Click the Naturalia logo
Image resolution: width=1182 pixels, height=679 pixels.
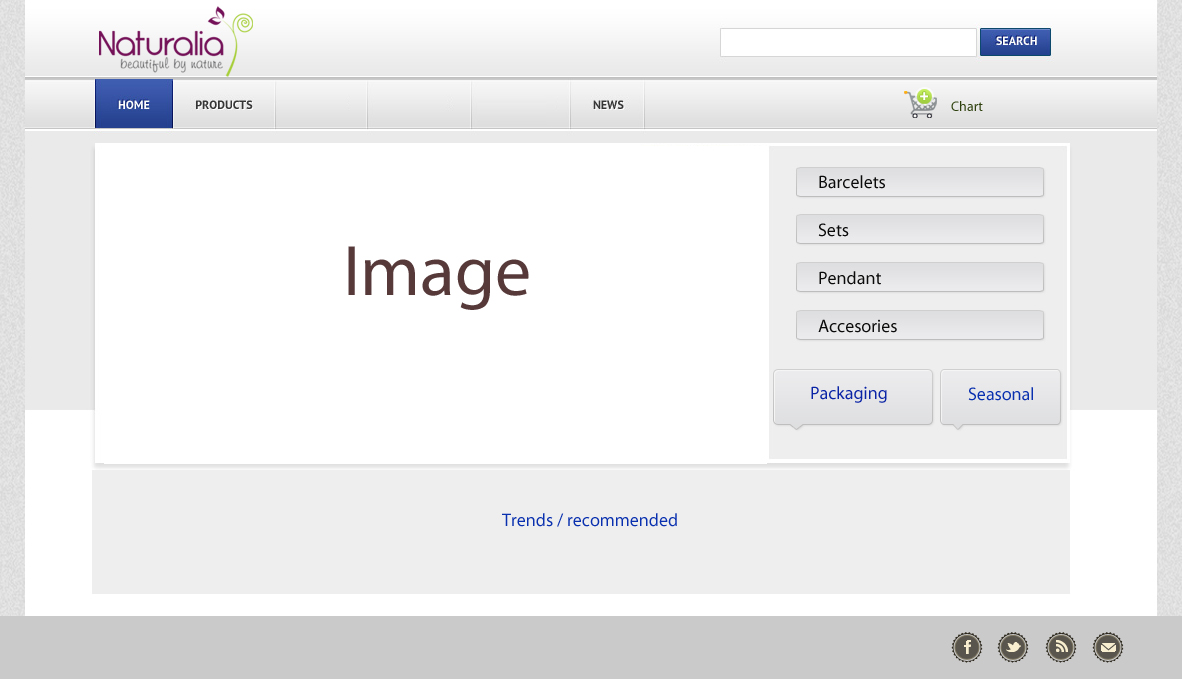(175, 42)
